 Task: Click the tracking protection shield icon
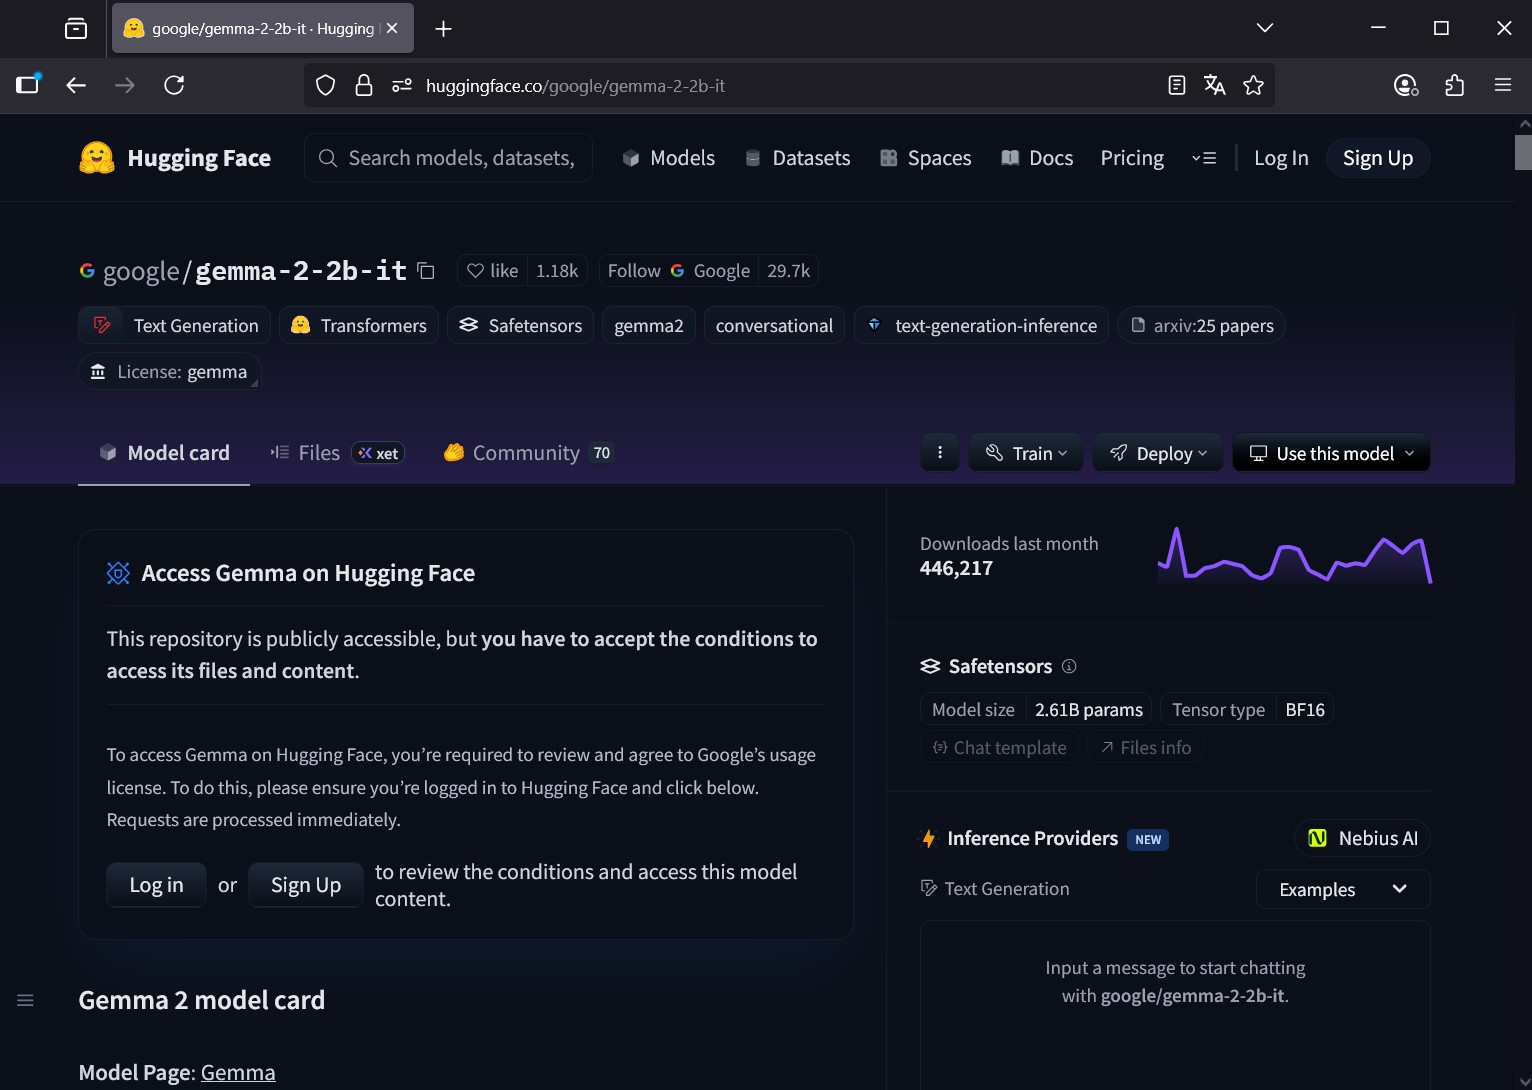[325, 86]
